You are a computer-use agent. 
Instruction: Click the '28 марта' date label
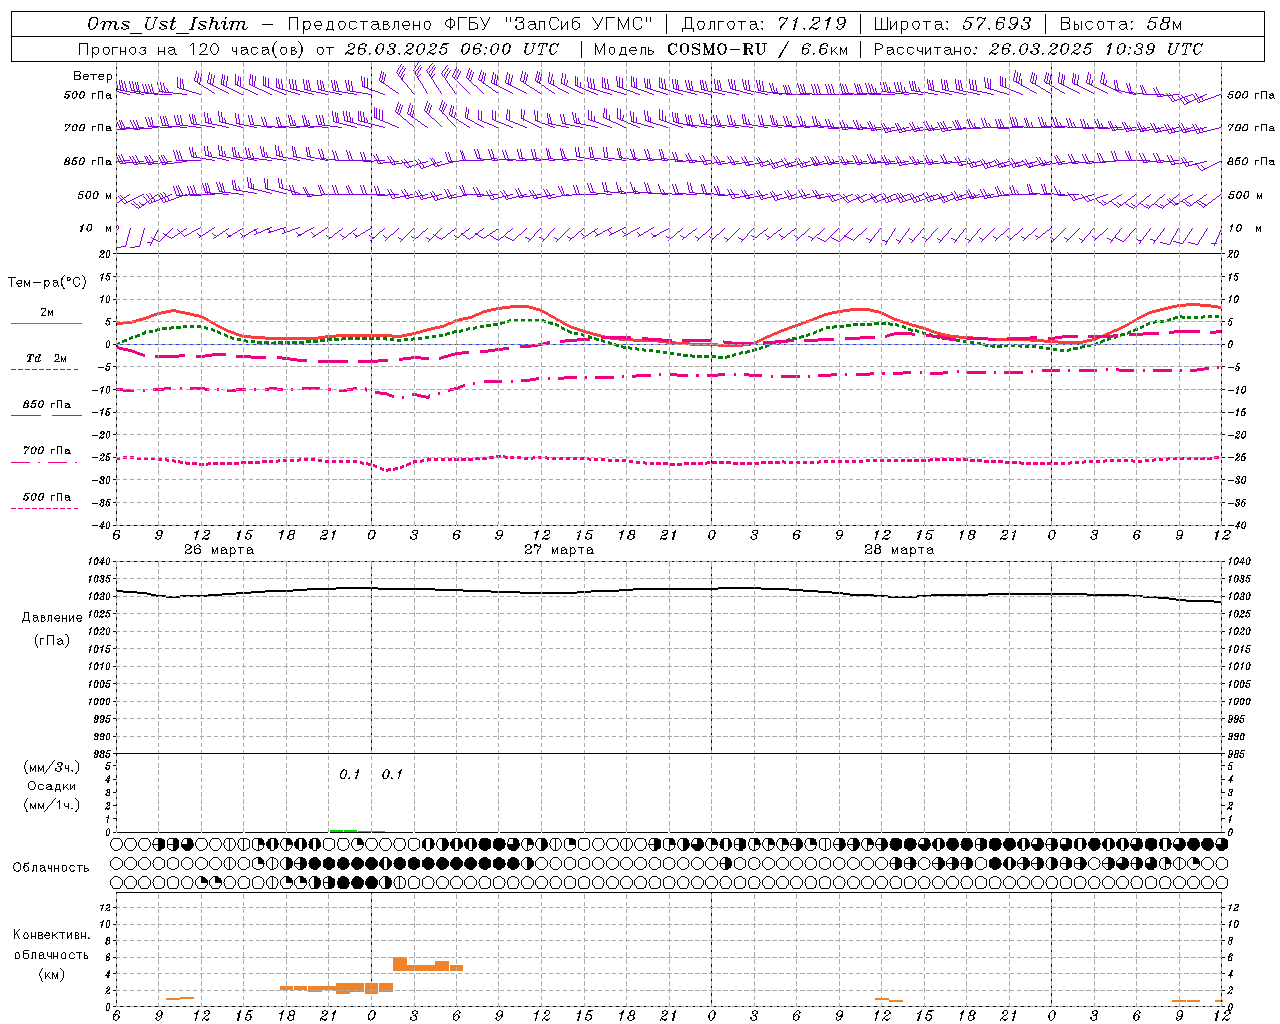point(899,550)
